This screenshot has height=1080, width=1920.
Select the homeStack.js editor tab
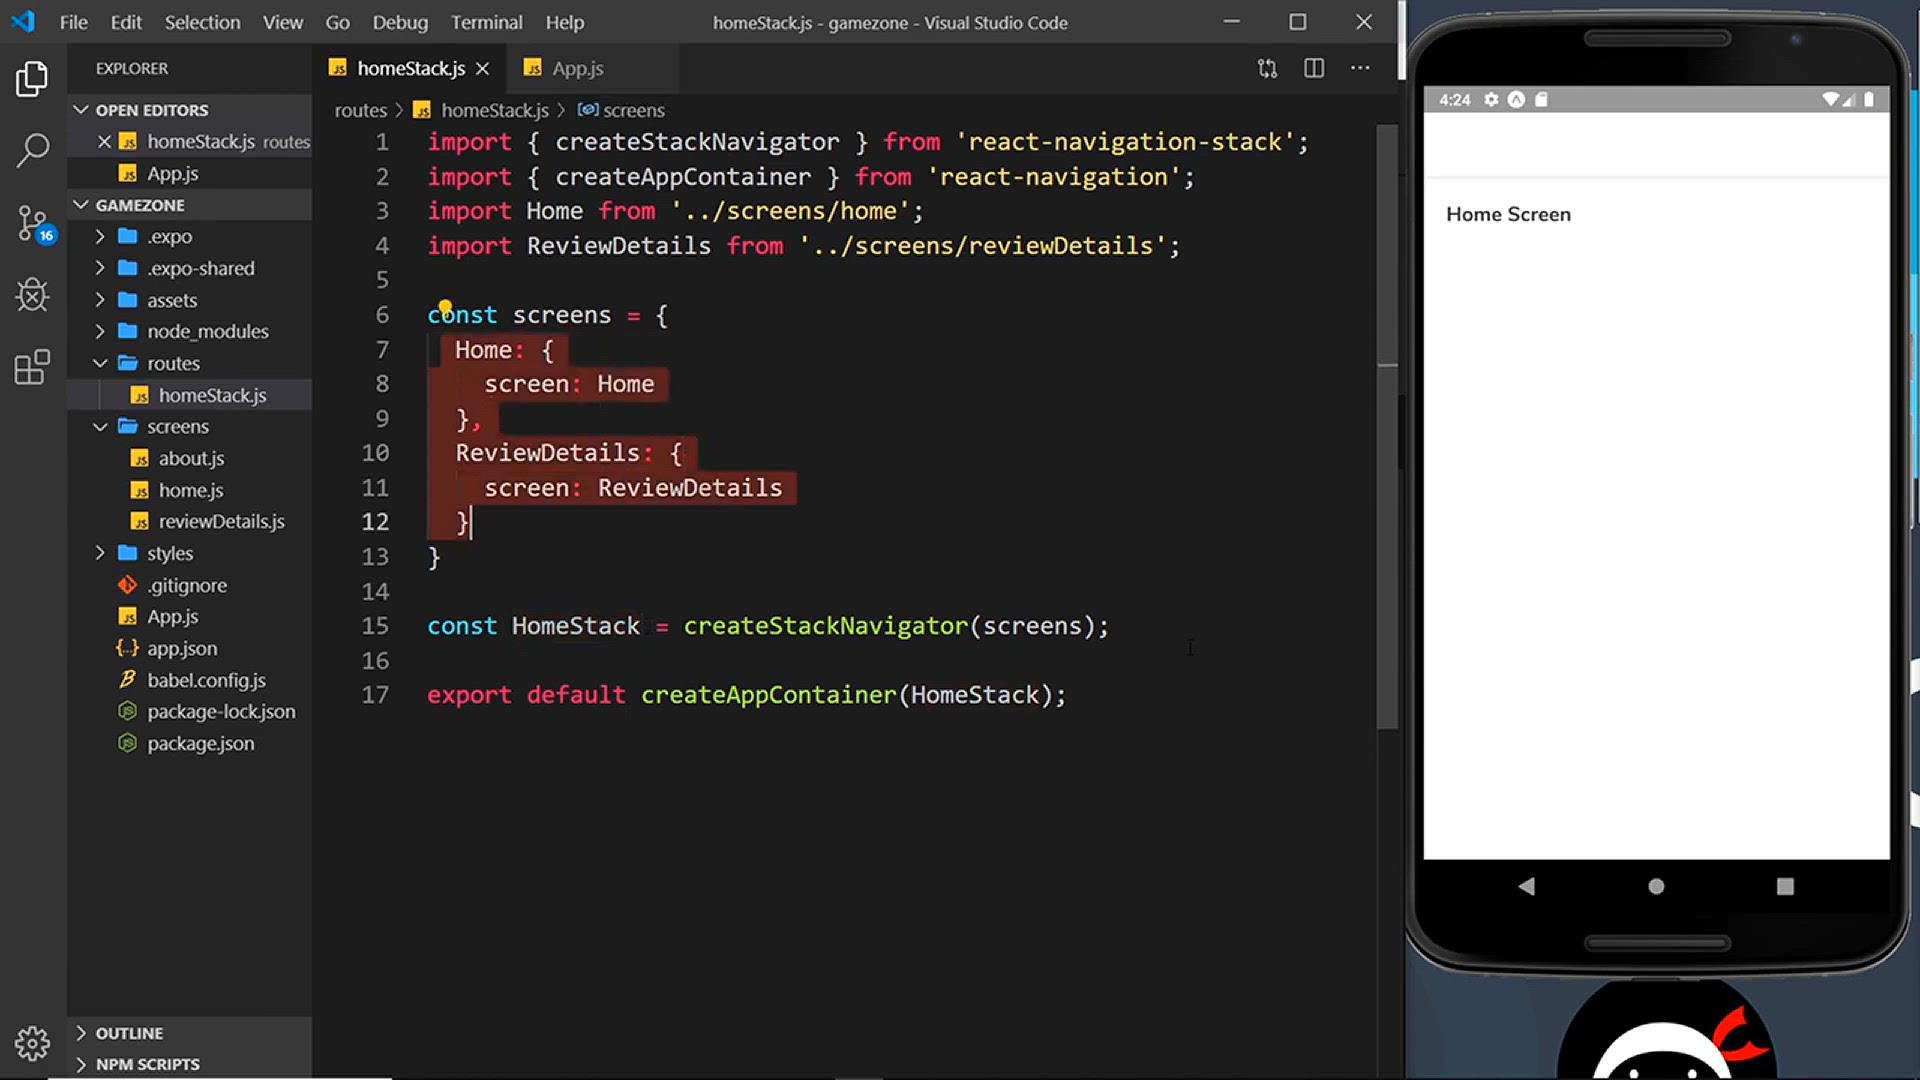pyautogui.click(x=408, y=68)
